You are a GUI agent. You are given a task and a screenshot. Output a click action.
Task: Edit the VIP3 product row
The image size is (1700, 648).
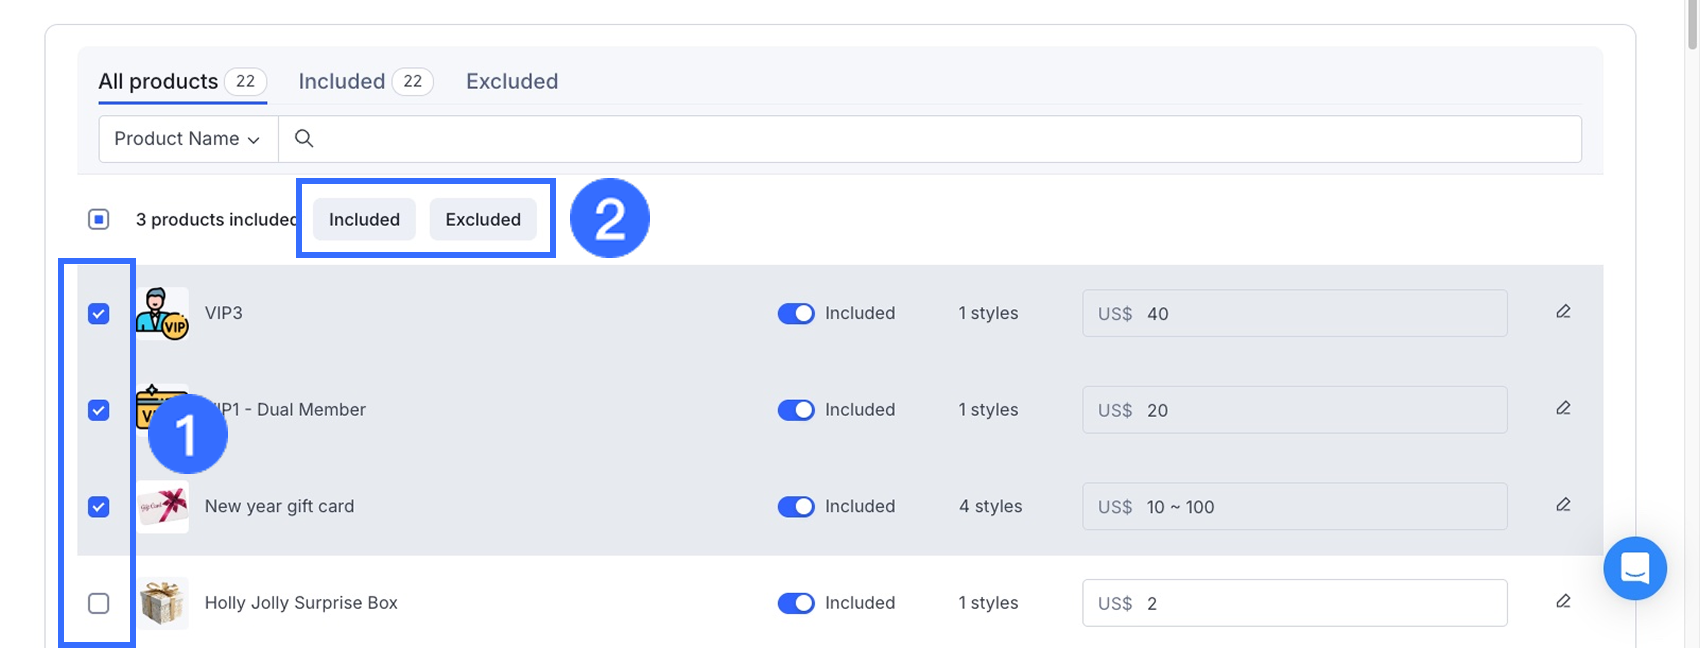pos(1563,312)
